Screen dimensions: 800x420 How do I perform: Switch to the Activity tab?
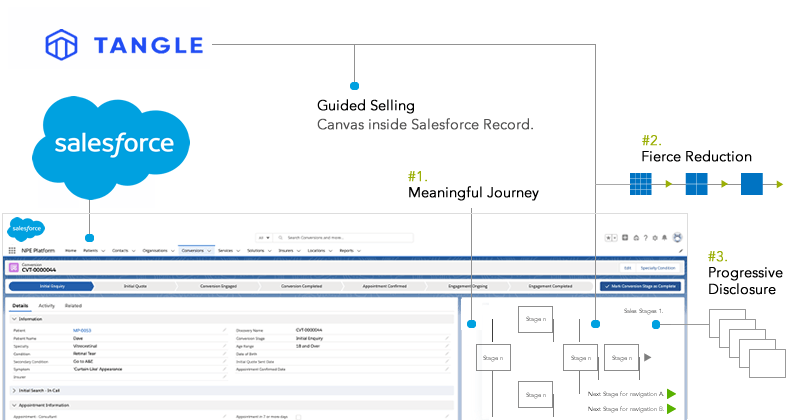click(46, 306)
